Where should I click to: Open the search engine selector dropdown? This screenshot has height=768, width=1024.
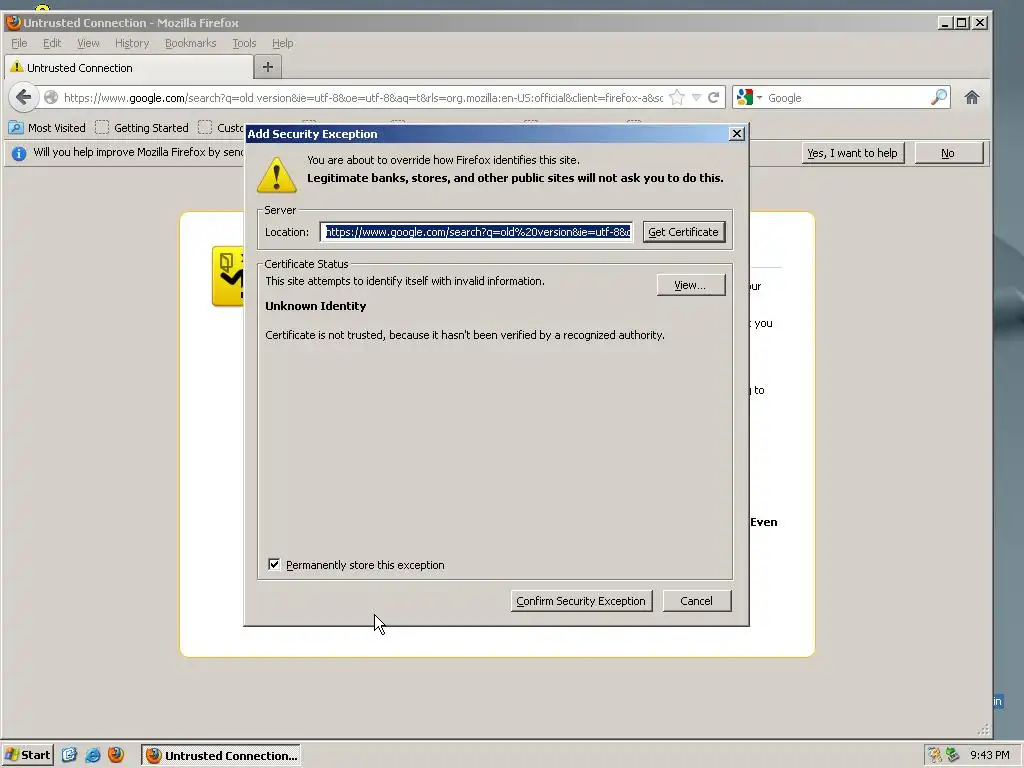click(749, 98)
